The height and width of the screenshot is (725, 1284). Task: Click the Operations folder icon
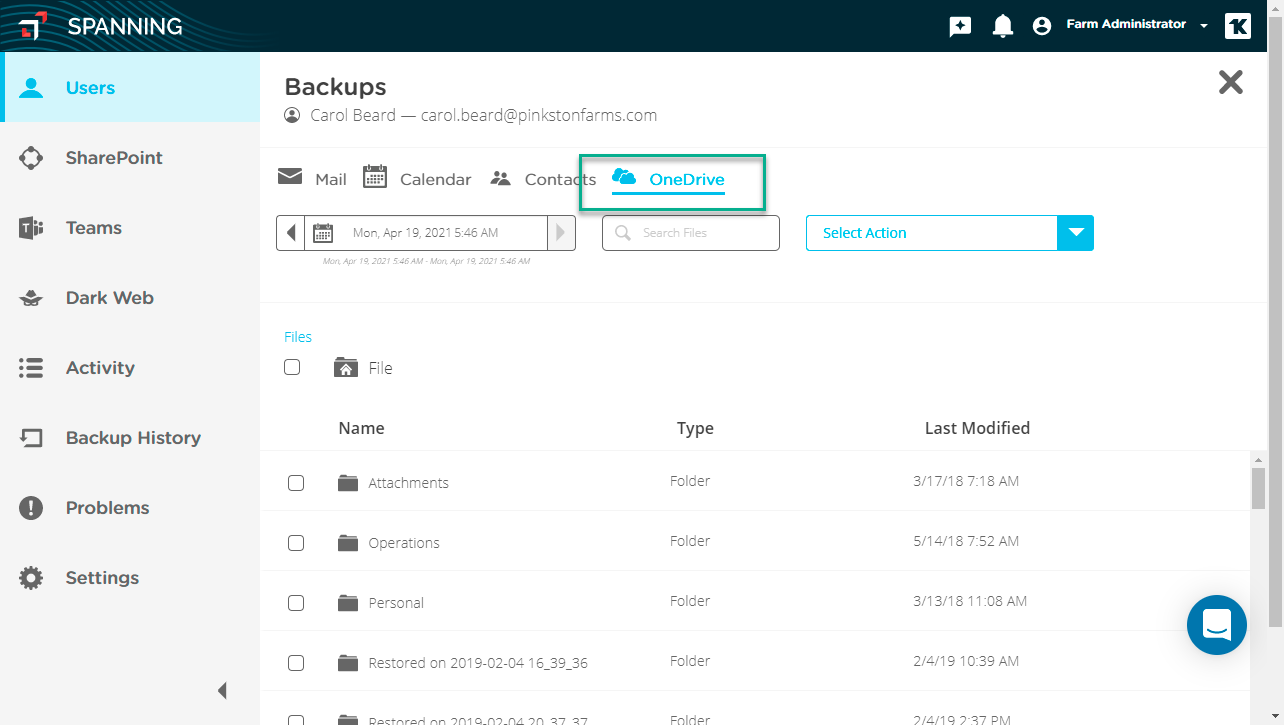click(x=348, y=543)
